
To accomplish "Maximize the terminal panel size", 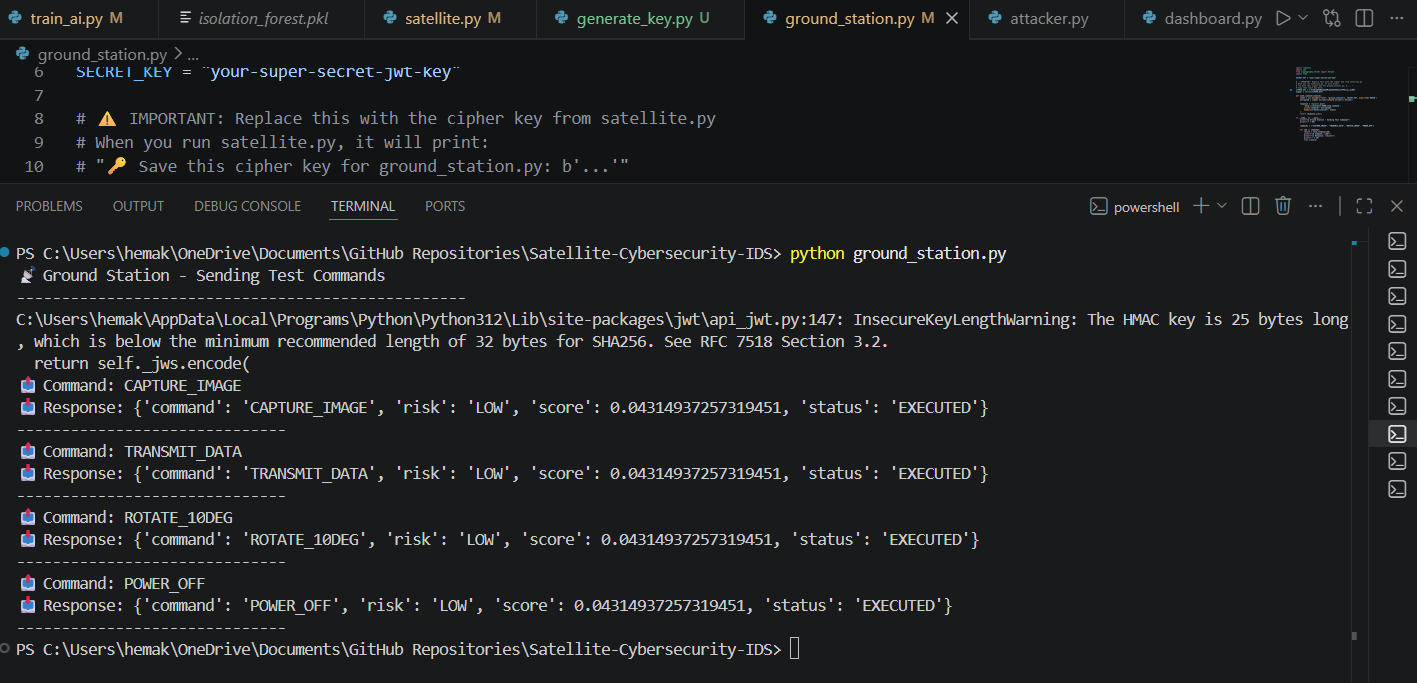I will [x=1364, y=206].
